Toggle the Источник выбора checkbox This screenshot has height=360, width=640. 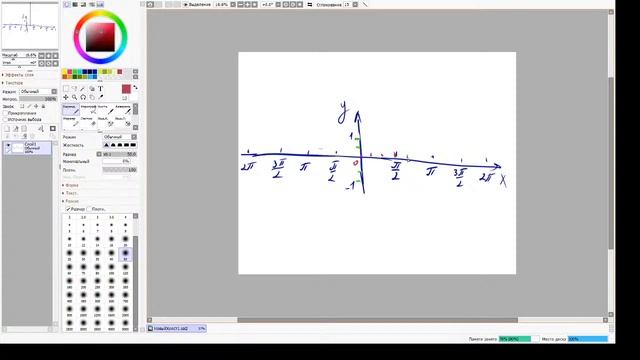pos(5,120)
